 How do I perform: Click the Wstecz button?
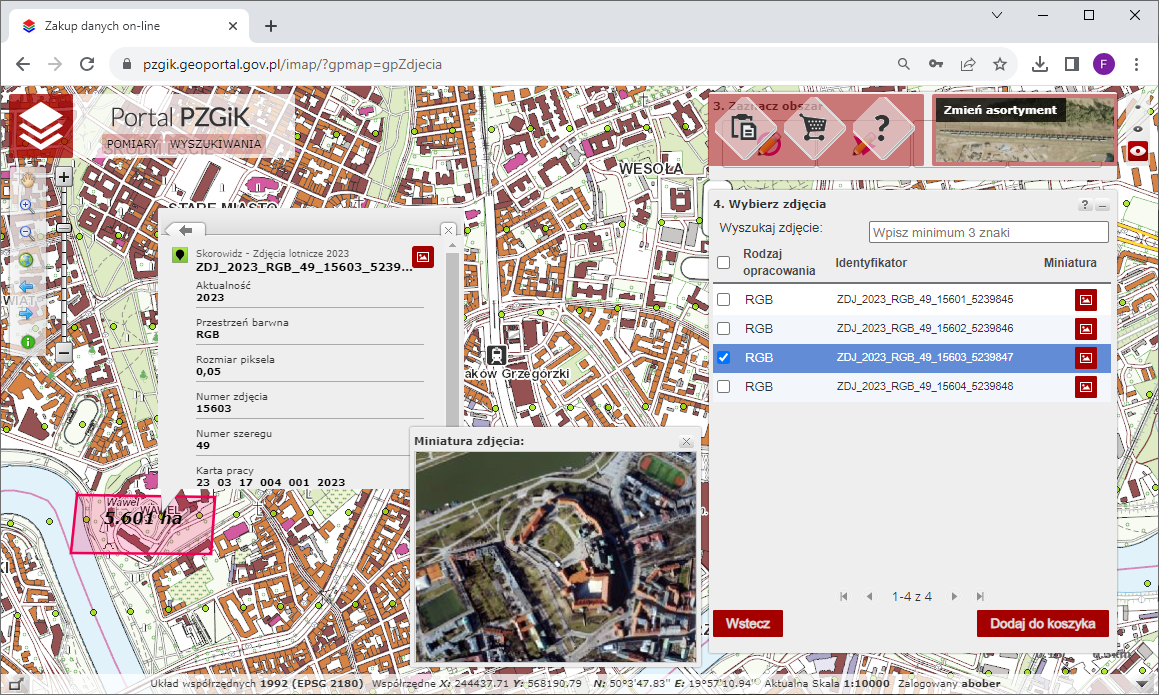tap(747, 624)
